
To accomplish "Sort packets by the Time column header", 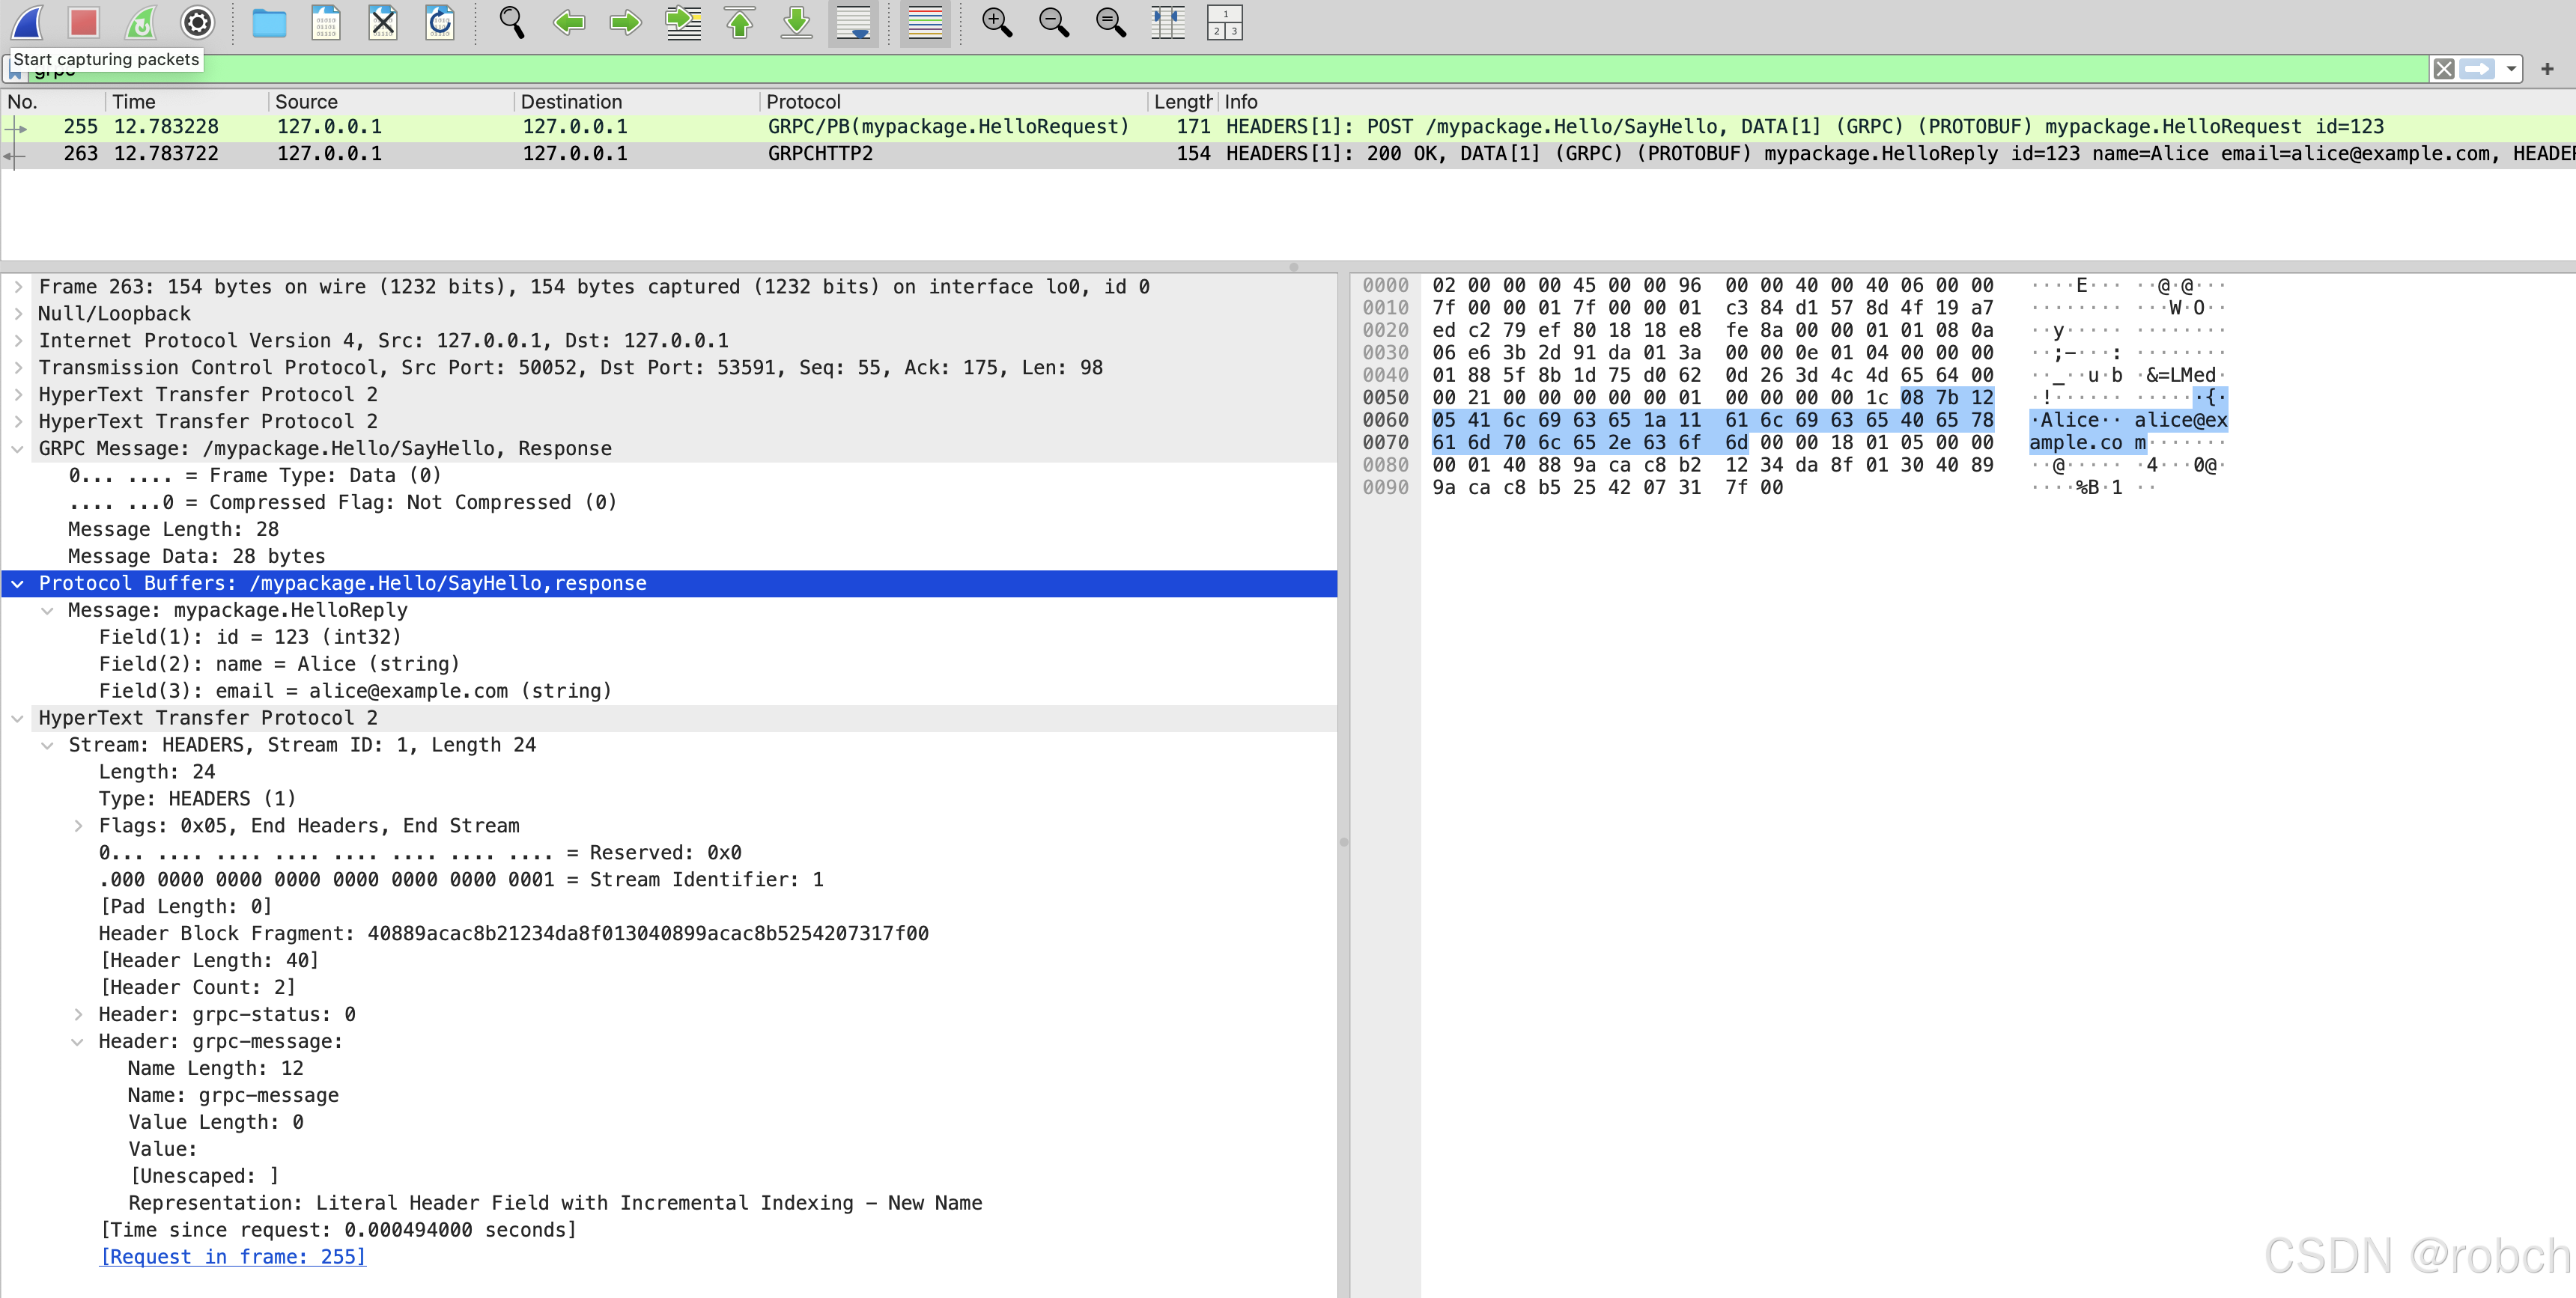I will (x=187, y=101).
